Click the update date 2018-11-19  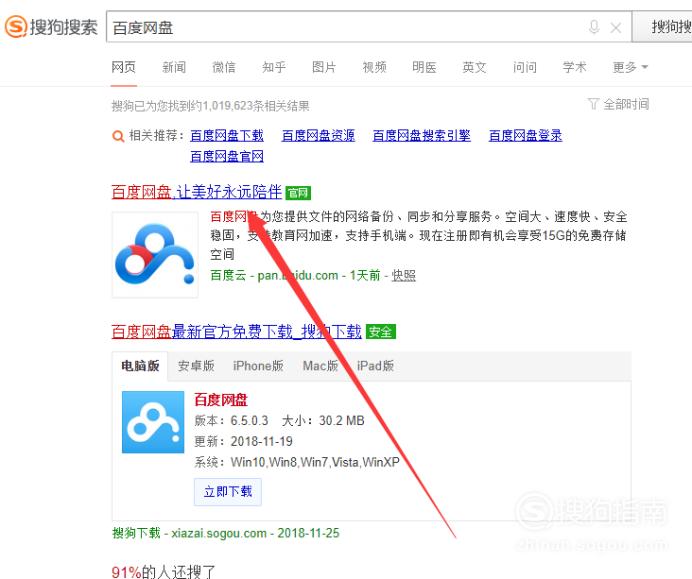[262, 441]
